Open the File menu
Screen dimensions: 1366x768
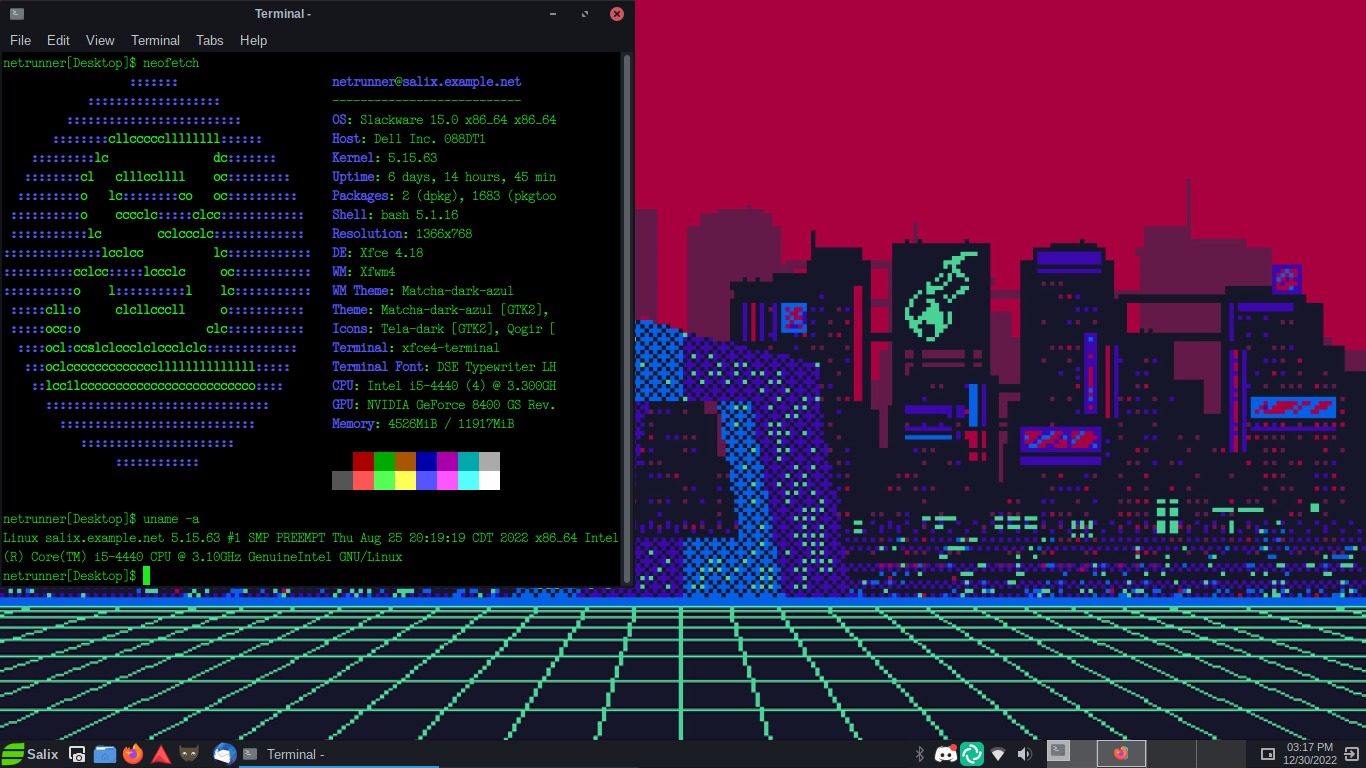20,40
